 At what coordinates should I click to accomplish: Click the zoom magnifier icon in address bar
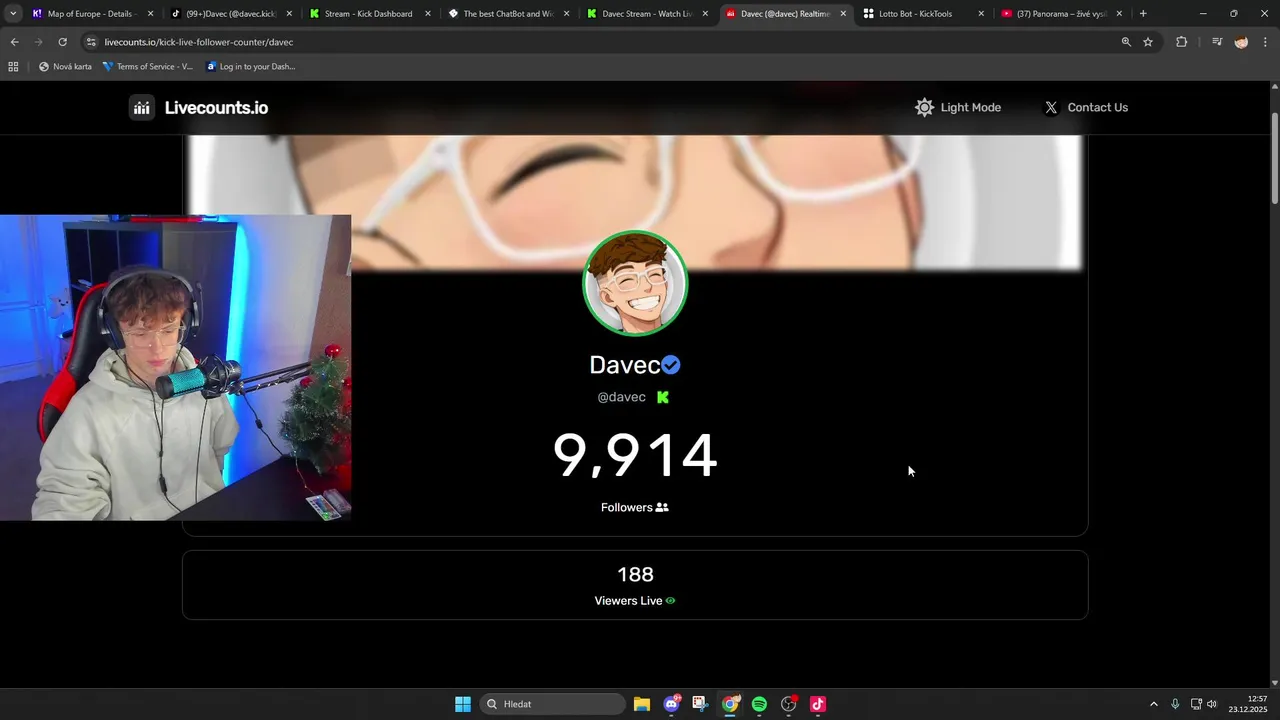[x=1126, y=42]
